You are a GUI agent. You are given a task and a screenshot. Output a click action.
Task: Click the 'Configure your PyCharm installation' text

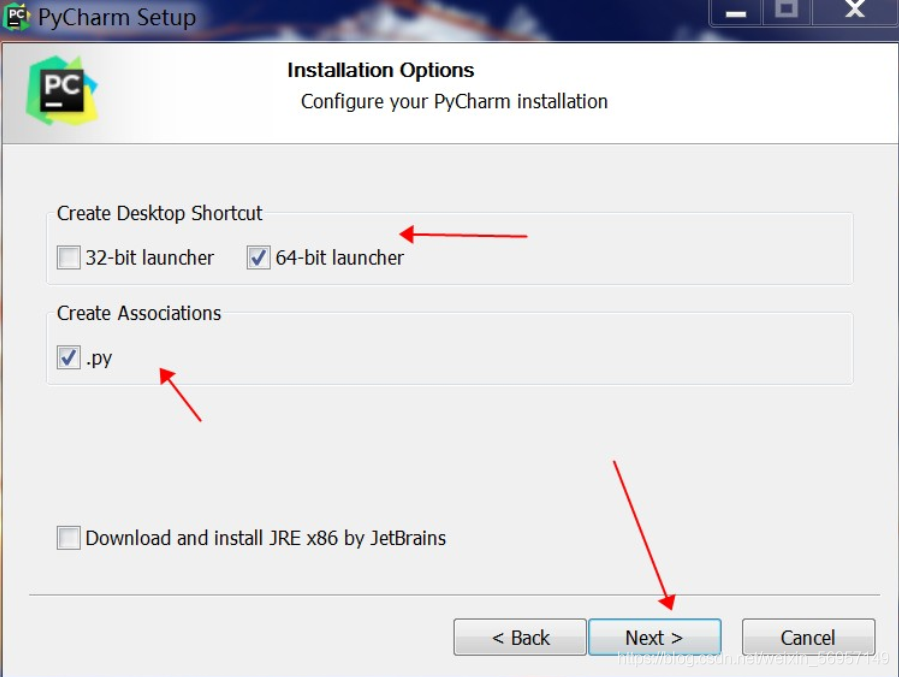pyautogui.click(x=454, y=101)
